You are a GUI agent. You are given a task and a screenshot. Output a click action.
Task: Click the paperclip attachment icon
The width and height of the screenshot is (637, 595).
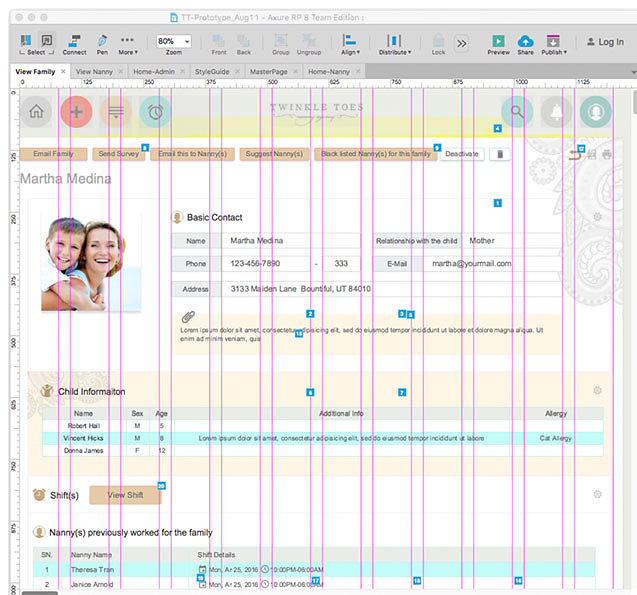click(x=188, y=317)
